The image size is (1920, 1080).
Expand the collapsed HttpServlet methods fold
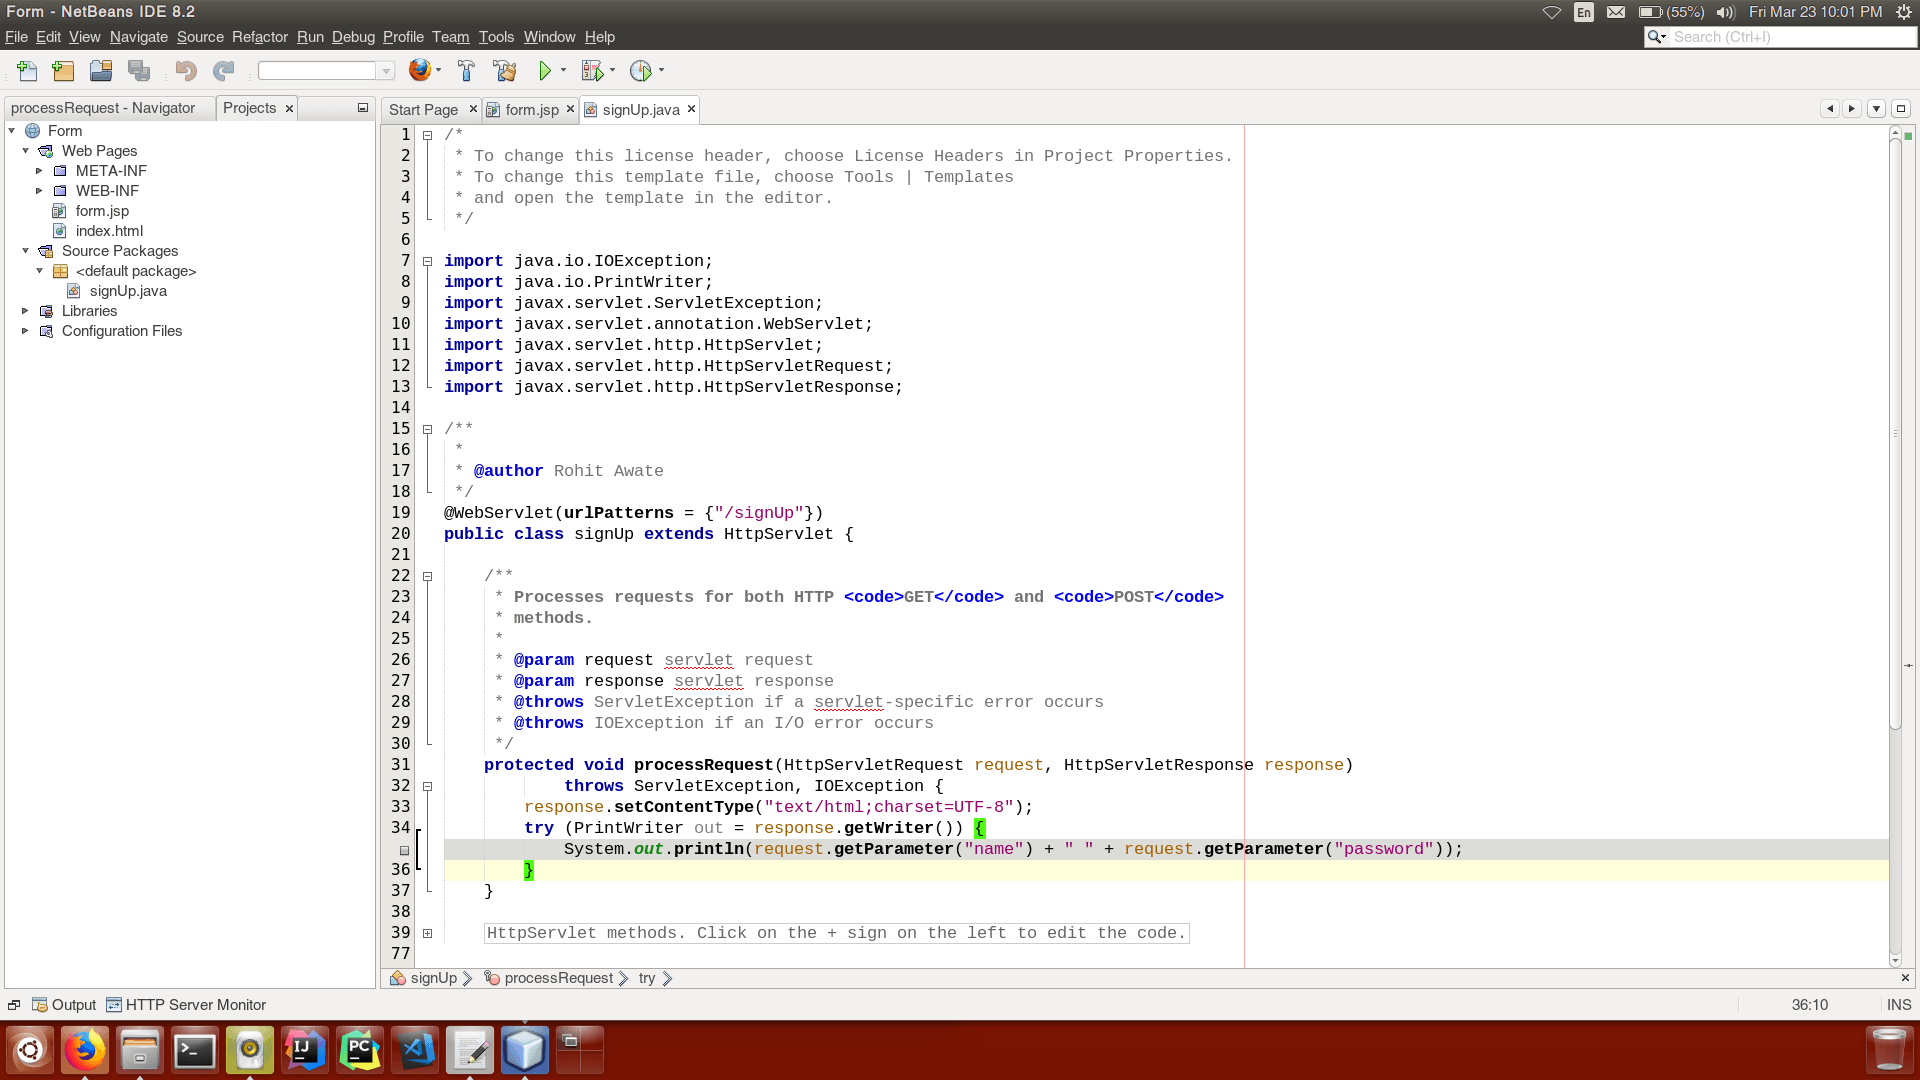tap(427, 933)
